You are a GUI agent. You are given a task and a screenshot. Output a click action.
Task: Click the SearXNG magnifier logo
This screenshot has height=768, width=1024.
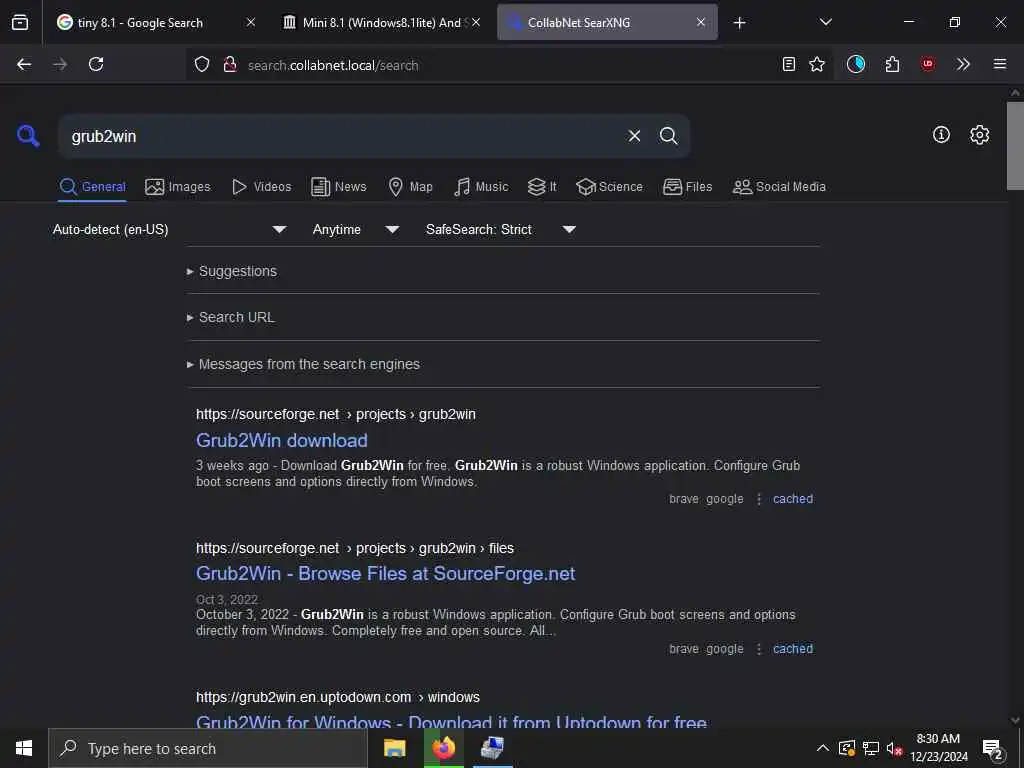point(28,136)
